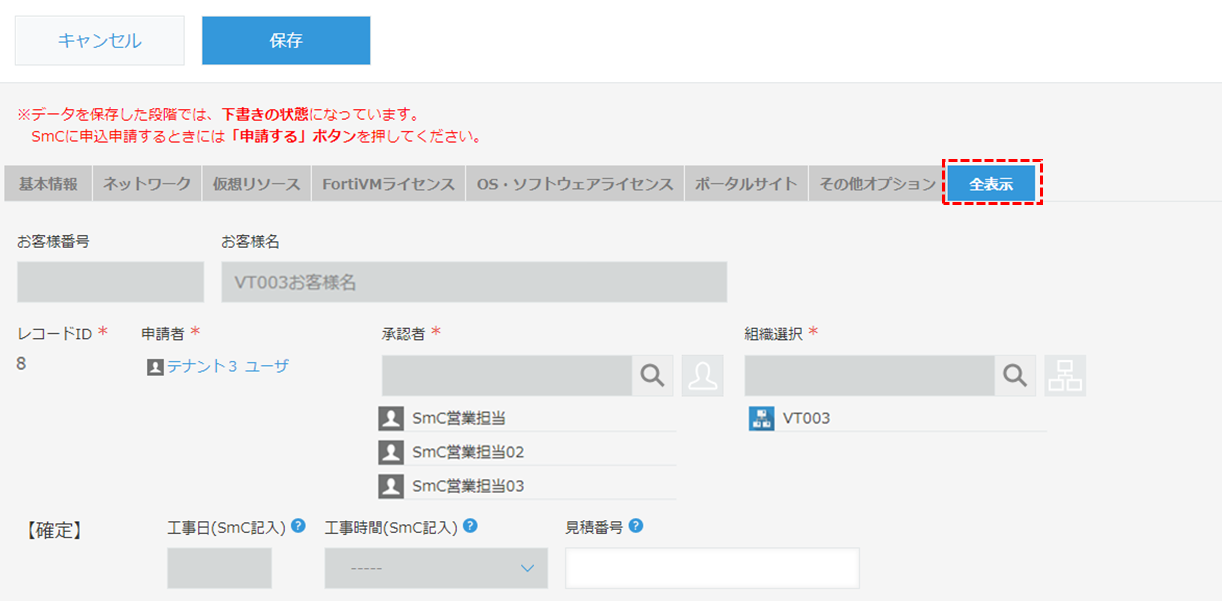The height and width of the screenshot is (601, 1222).
Task: Go to the ポータルサイト tab
Action: click(x=746, y=184)
